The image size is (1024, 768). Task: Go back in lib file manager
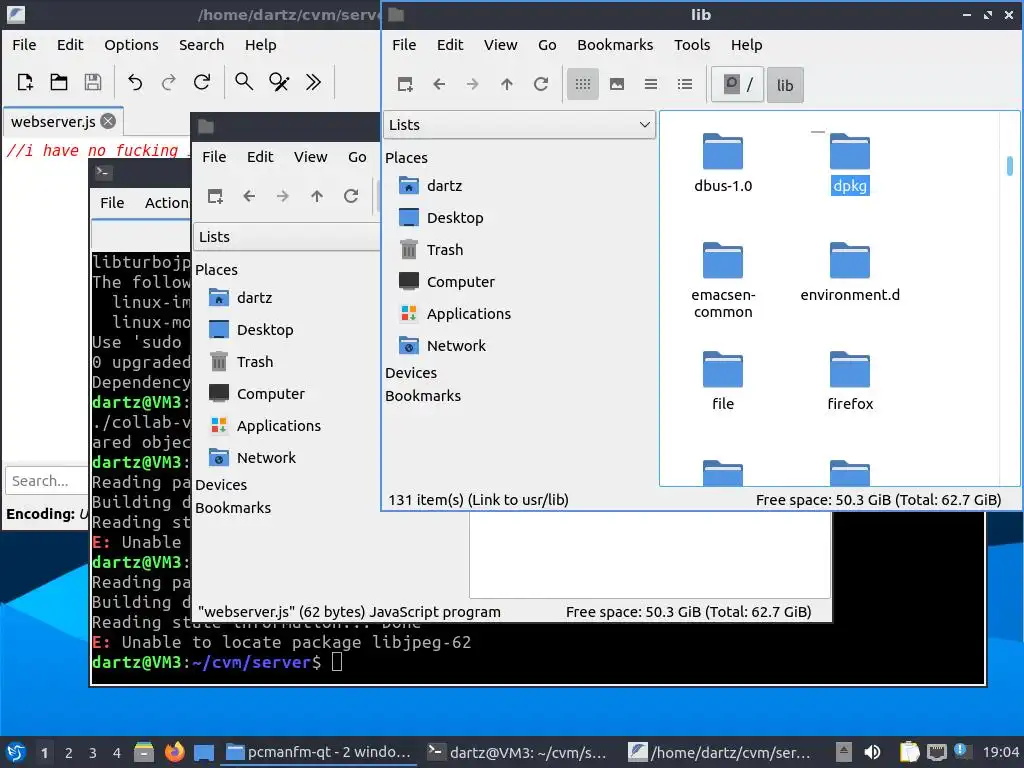tap(439, 84)
